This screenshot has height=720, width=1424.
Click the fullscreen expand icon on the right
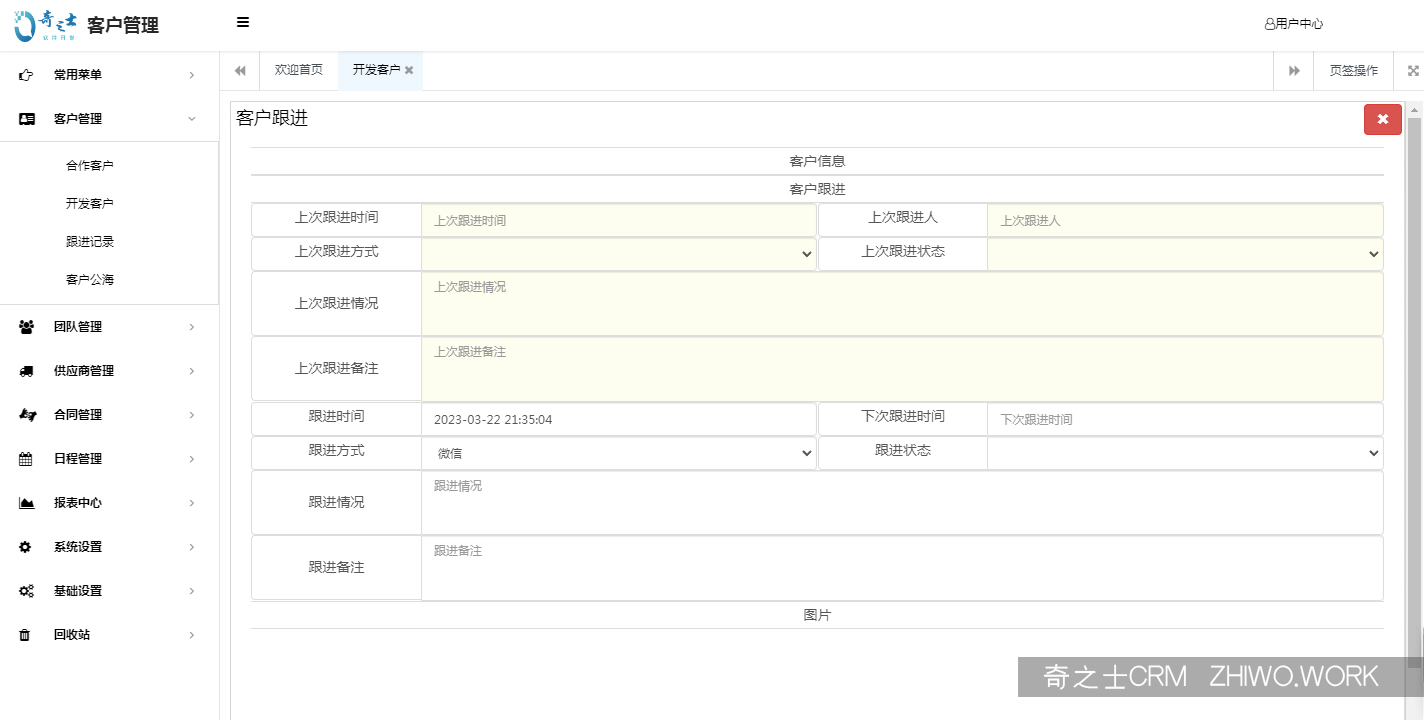pyautogui.click(x=1411, y=70)
